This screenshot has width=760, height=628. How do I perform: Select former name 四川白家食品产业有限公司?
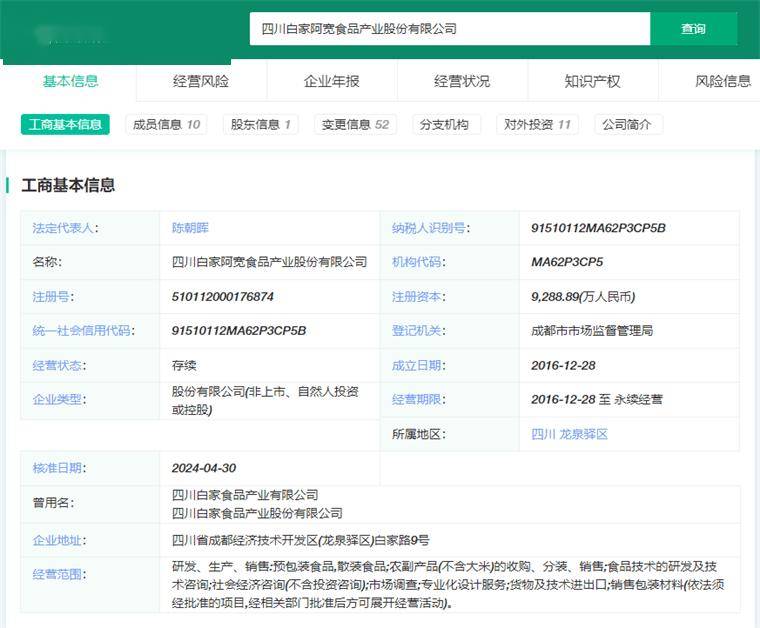(x=245, y=495)
